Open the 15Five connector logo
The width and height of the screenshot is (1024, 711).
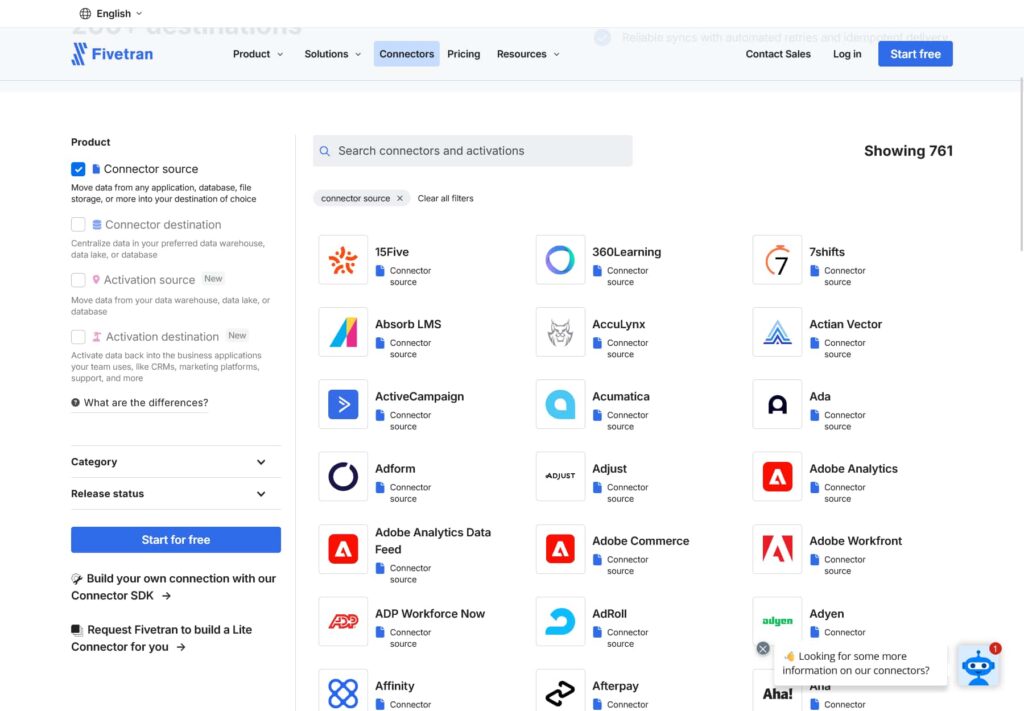coord(343,260)
